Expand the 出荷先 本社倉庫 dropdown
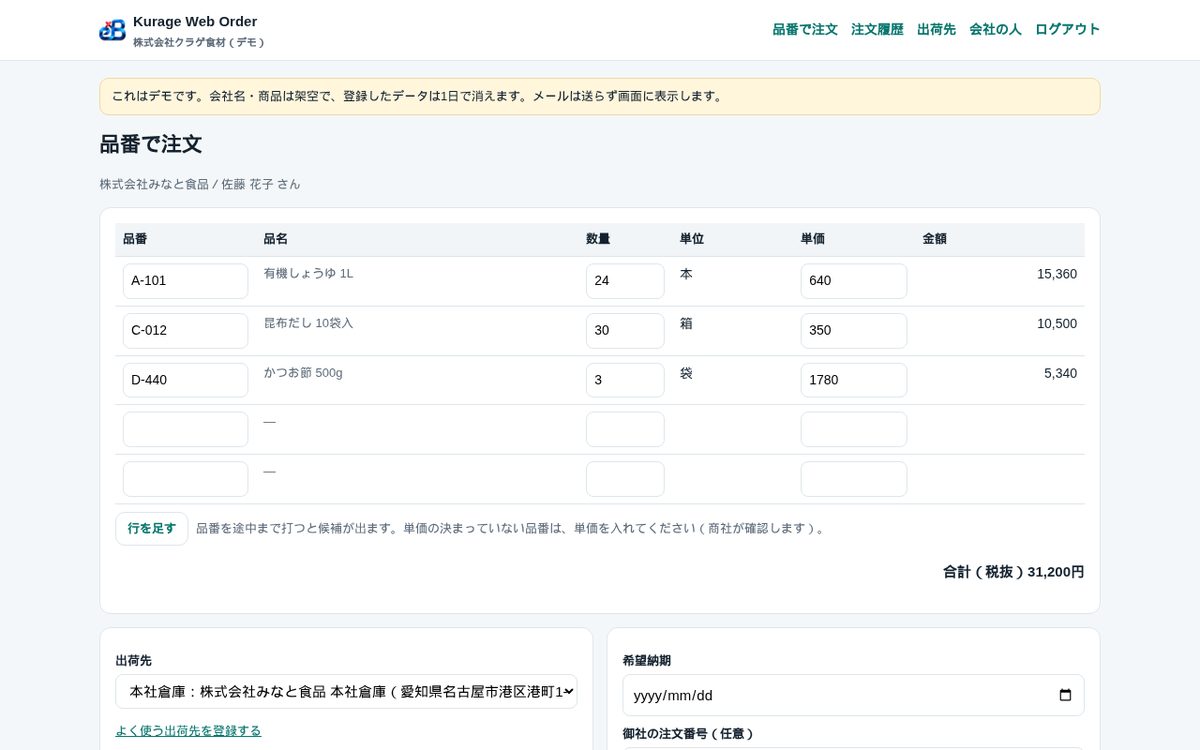This screenshot has width=1200, height=750. (346, 692)
